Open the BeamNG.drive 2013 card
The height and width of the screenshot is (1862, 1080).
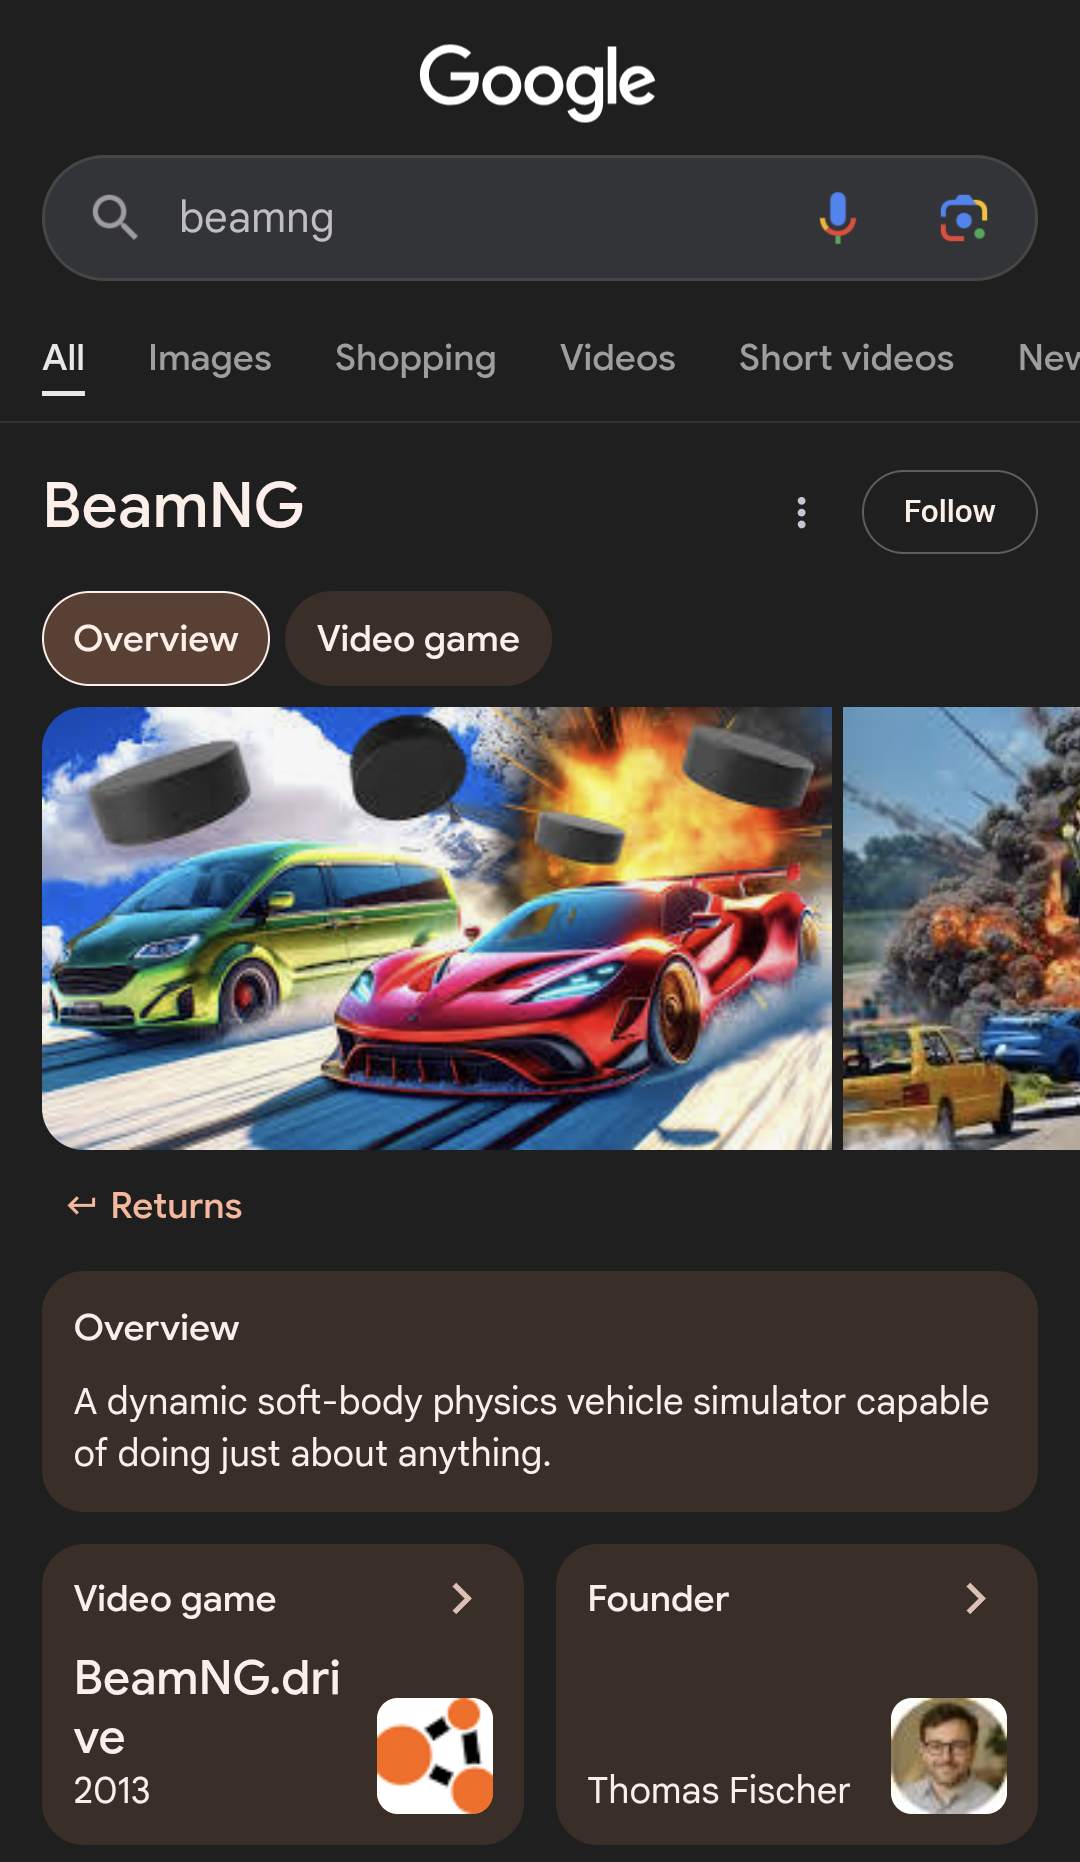tap(283, 1694)
